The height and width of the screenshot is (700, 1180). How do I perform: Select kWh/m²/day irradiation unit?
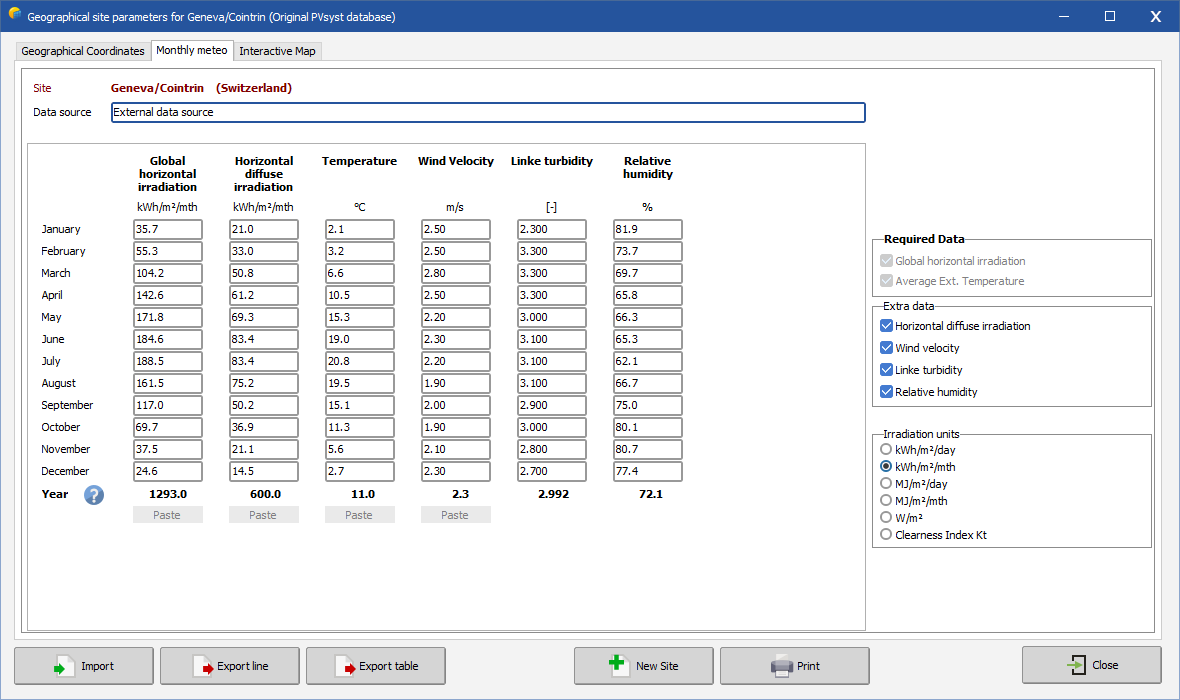(886, 449)
